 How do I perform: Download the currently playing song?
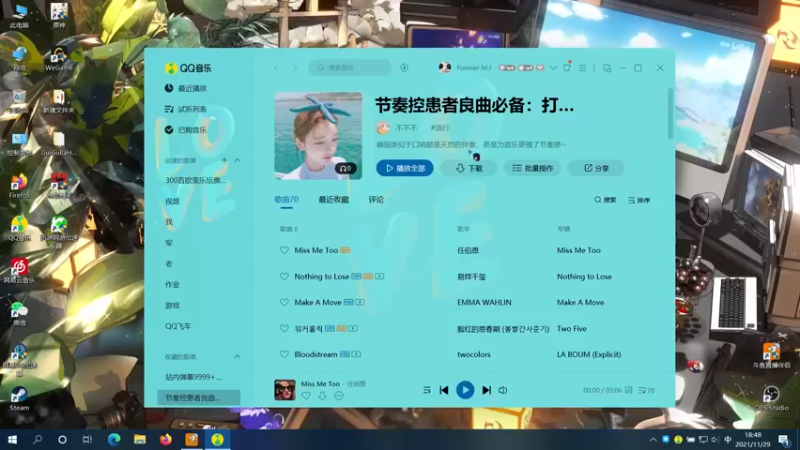coord(322,396)
